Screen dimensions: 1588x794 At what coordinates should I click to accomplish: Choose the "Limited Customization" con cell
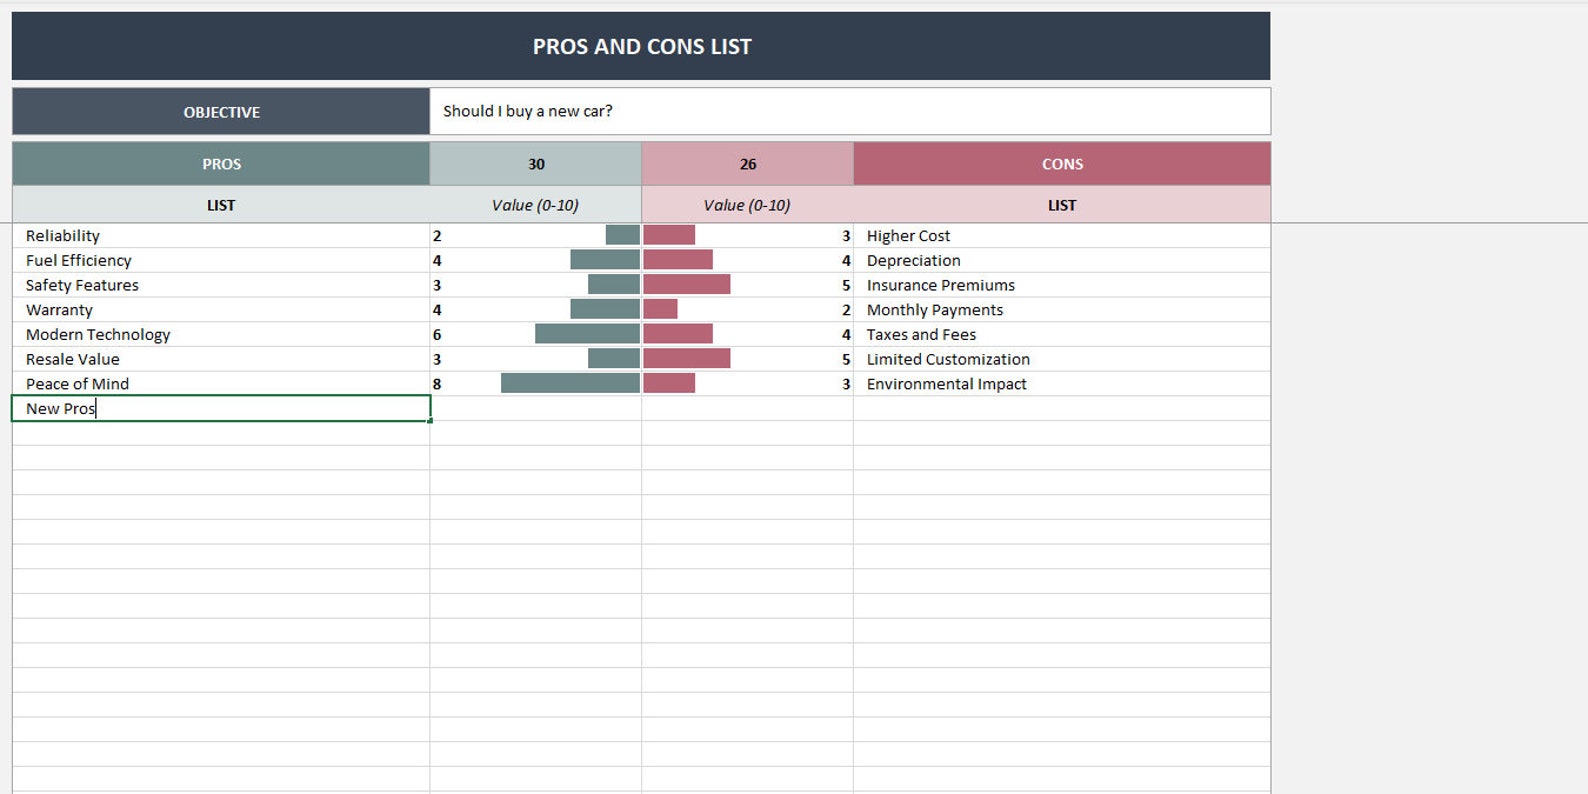click(x=1062, y=359)
